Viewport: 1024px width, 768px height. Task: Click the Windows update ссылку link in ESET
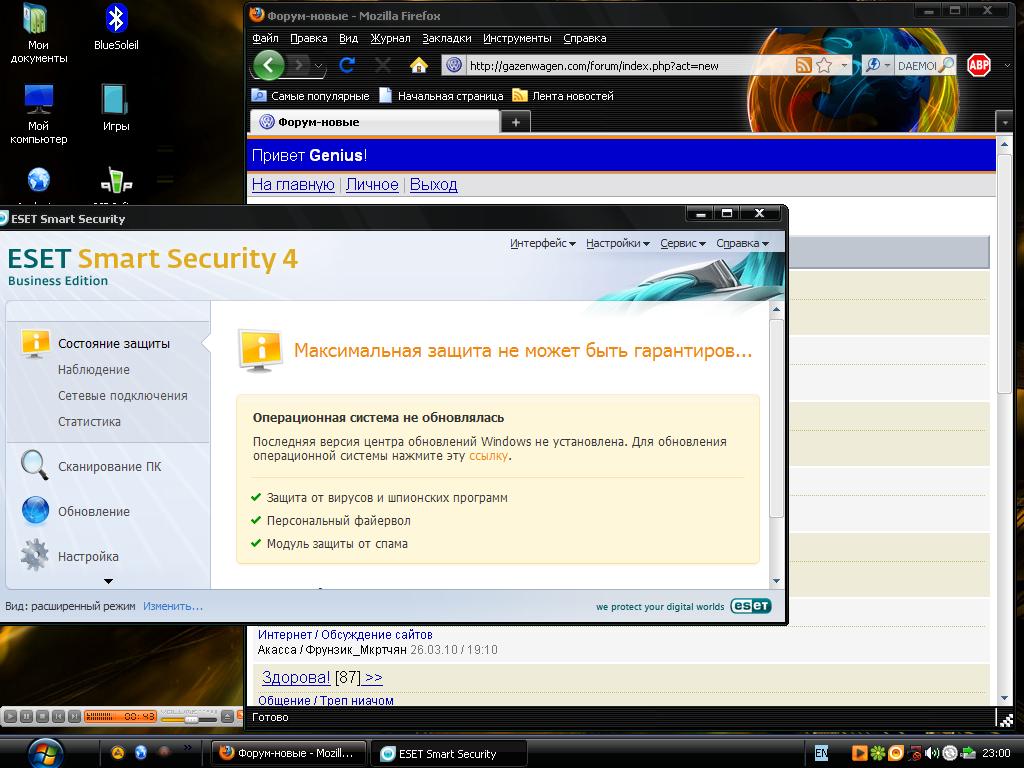coord(488,456)
